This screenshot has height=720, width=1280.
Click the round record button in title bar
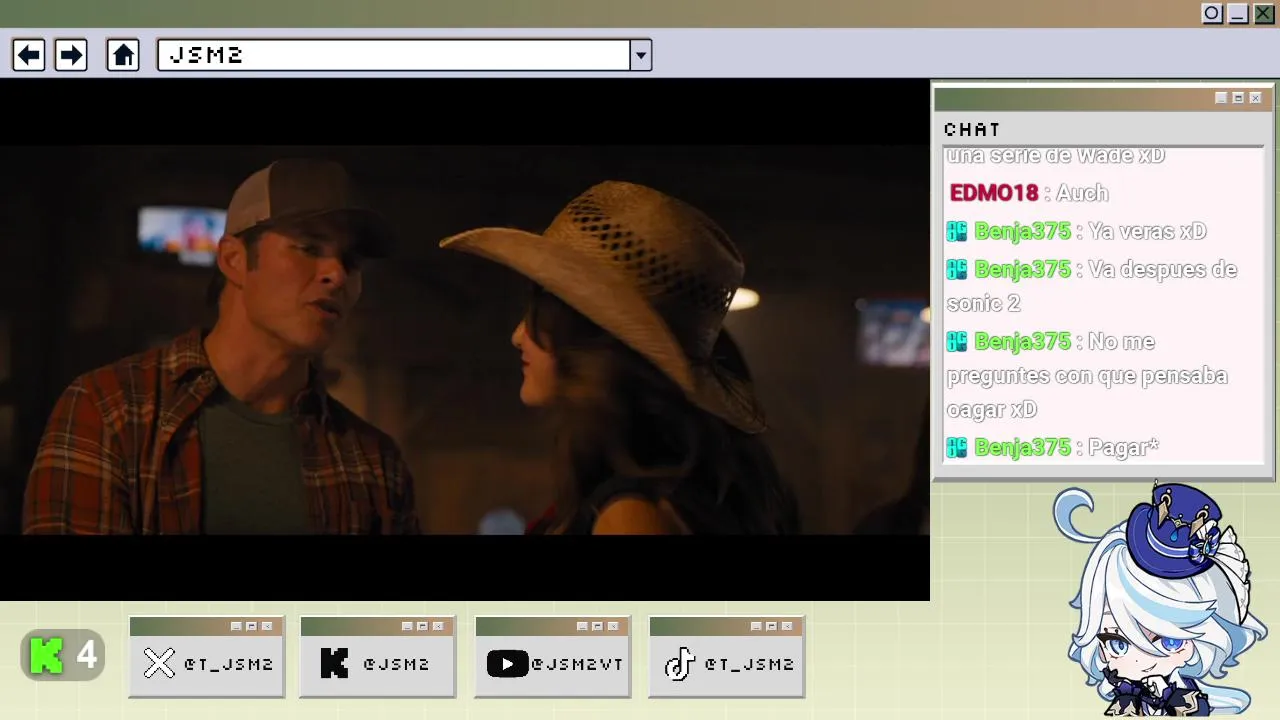tap(1212, 14)
